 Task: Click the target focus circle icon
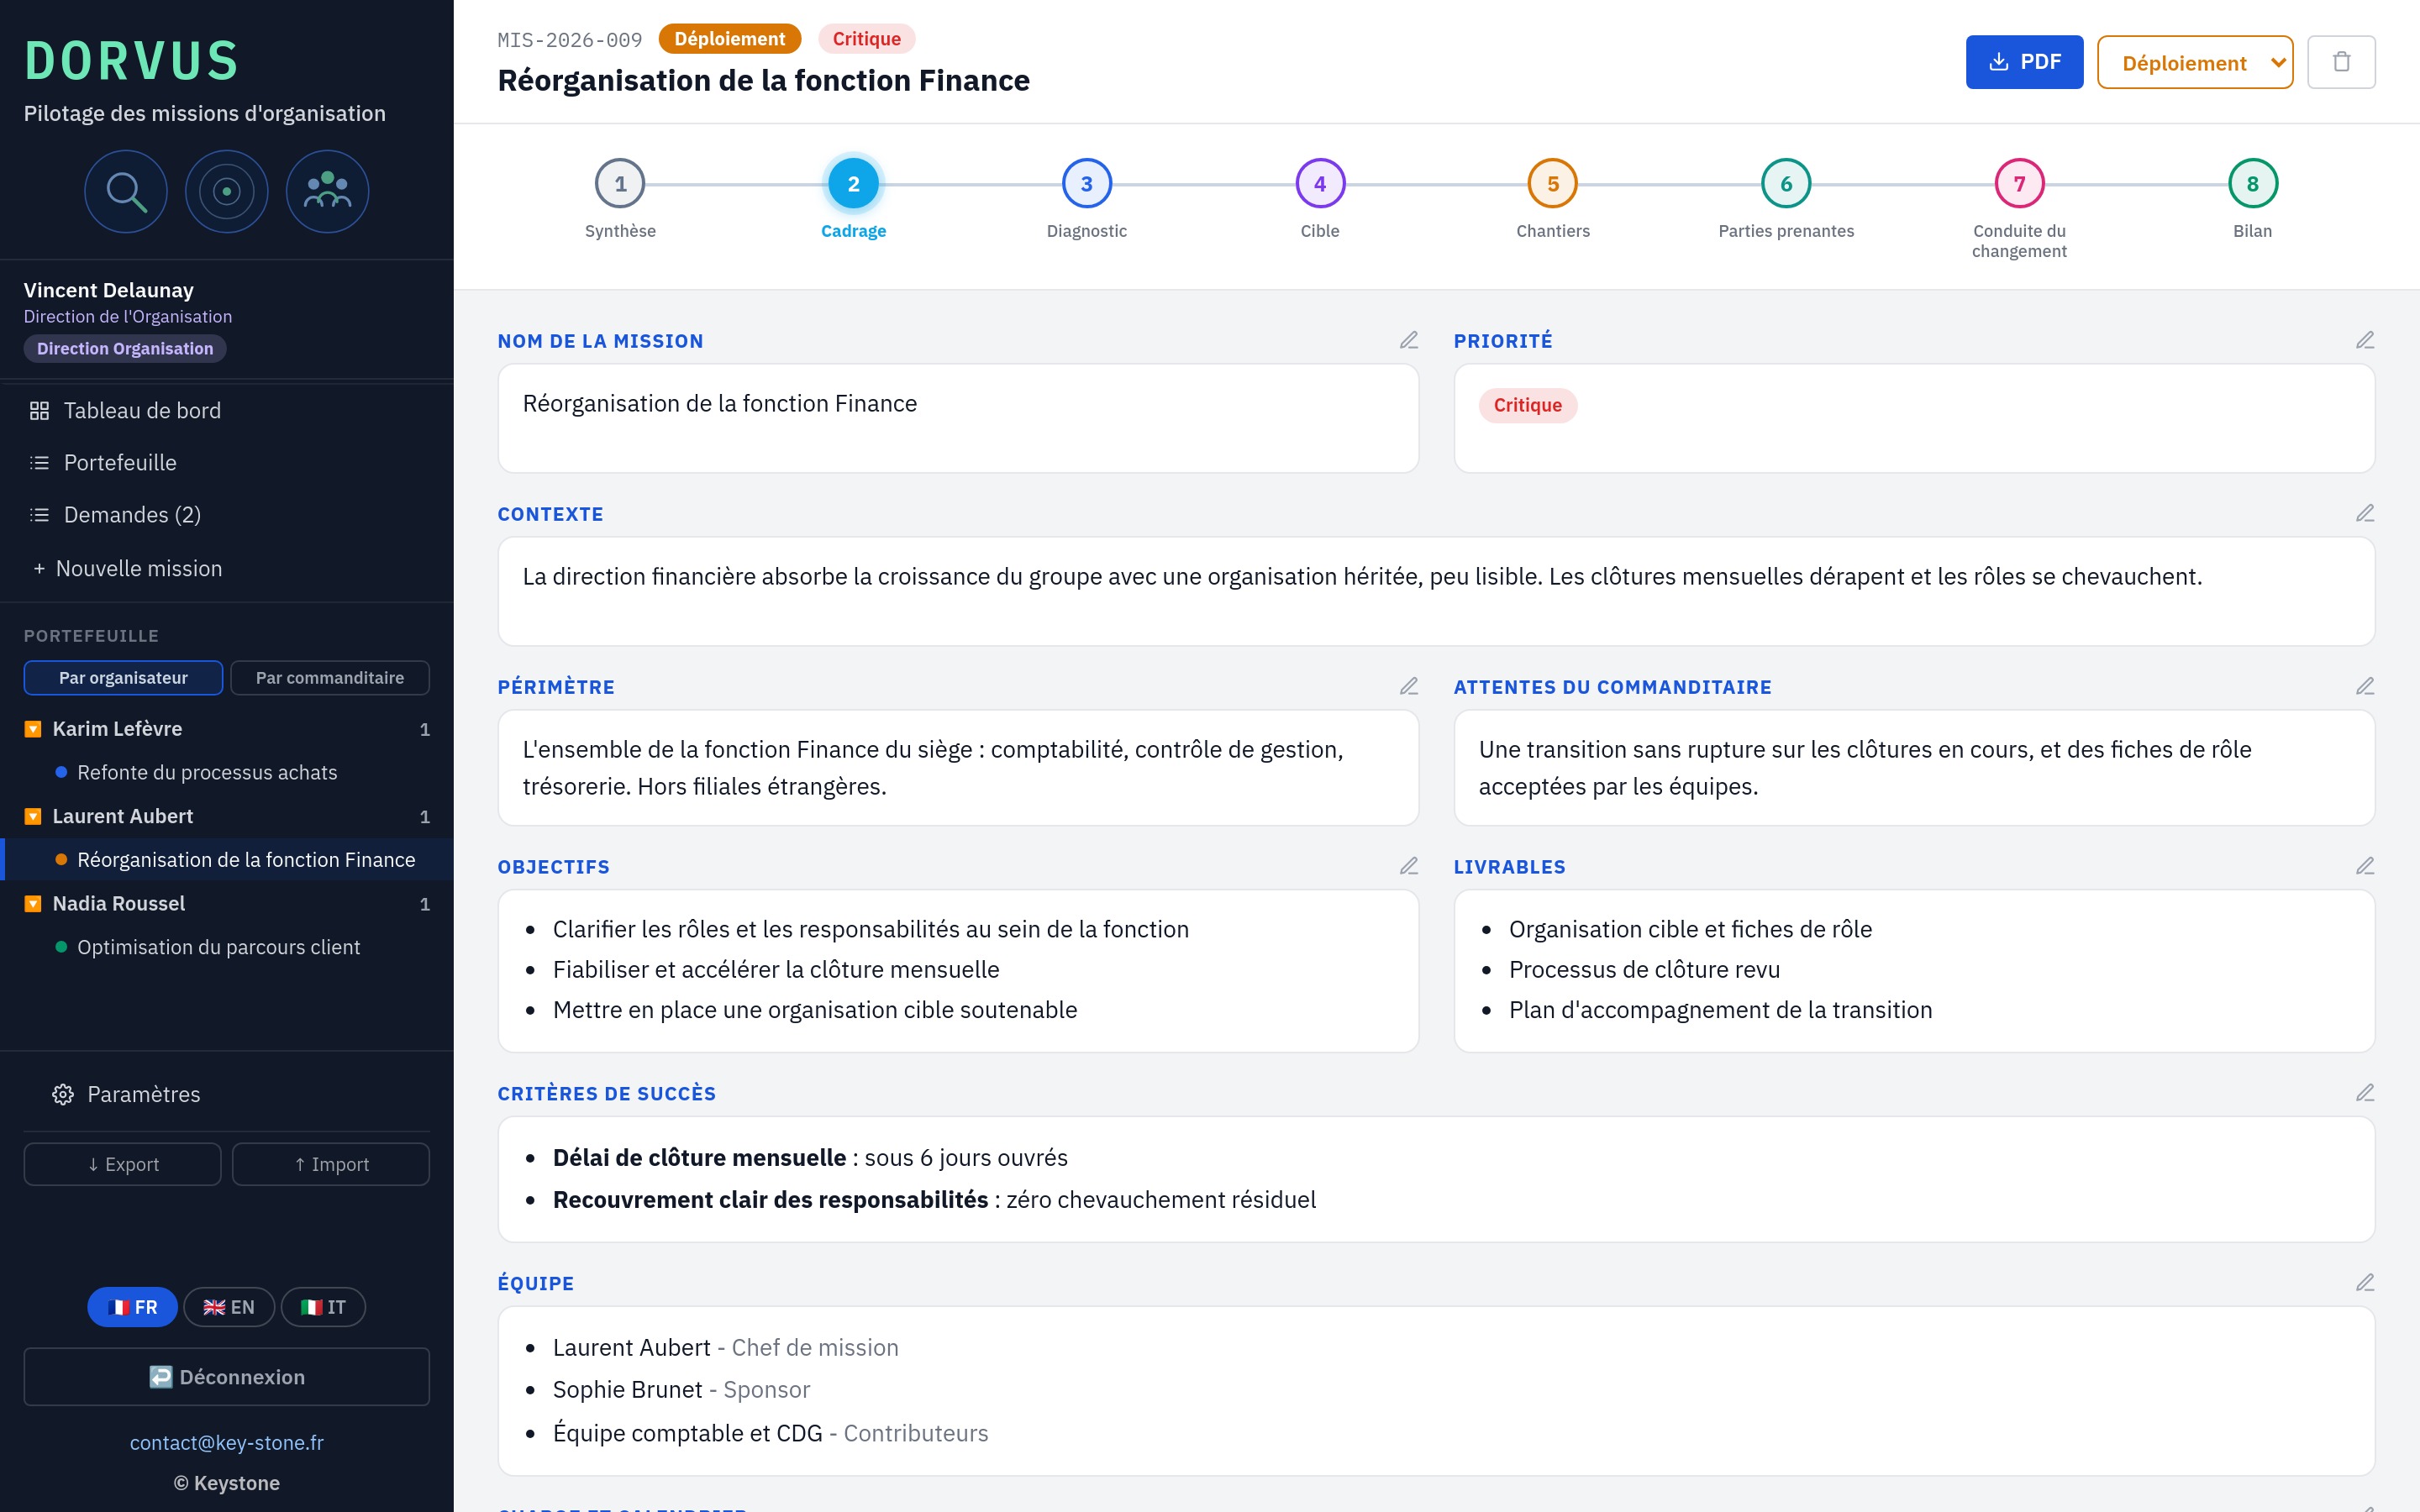227,191
